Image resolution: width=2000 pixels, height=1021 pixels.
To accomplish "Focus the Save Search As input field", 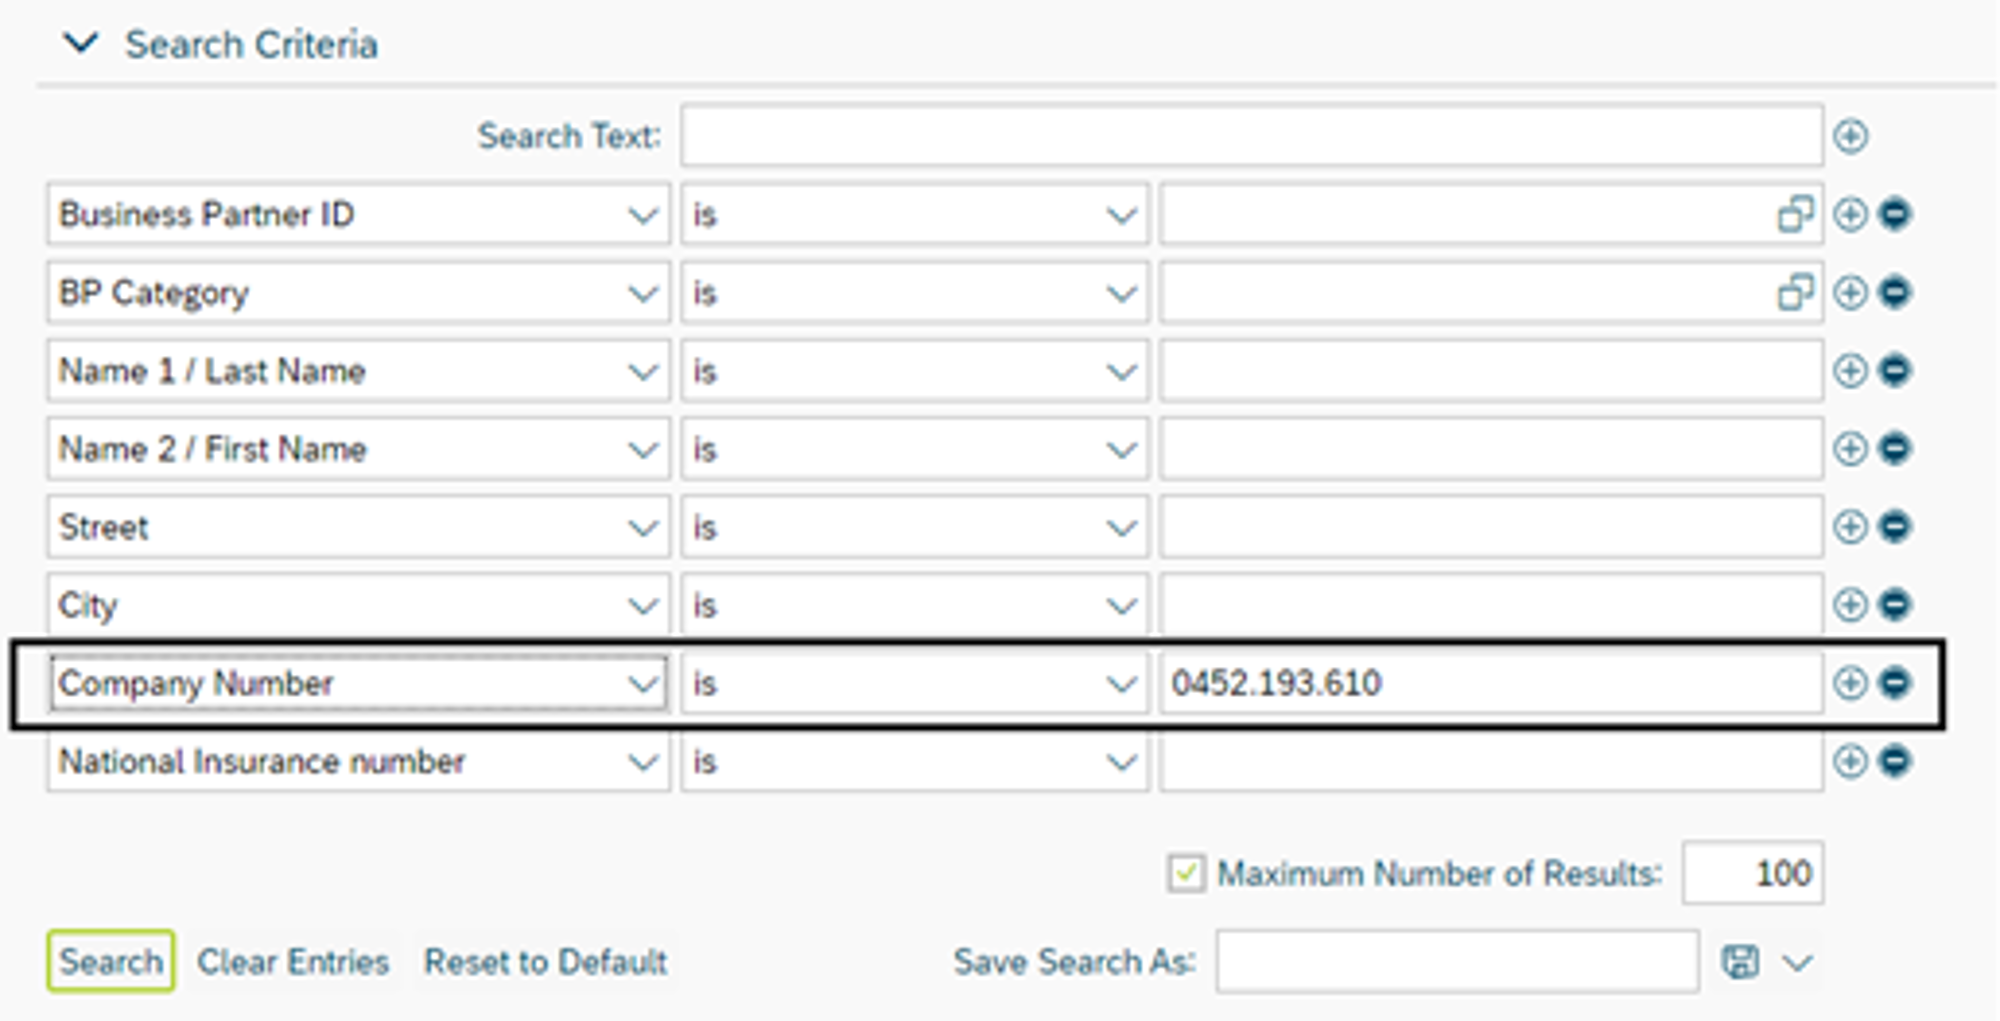I will (x=1457, y=962).
